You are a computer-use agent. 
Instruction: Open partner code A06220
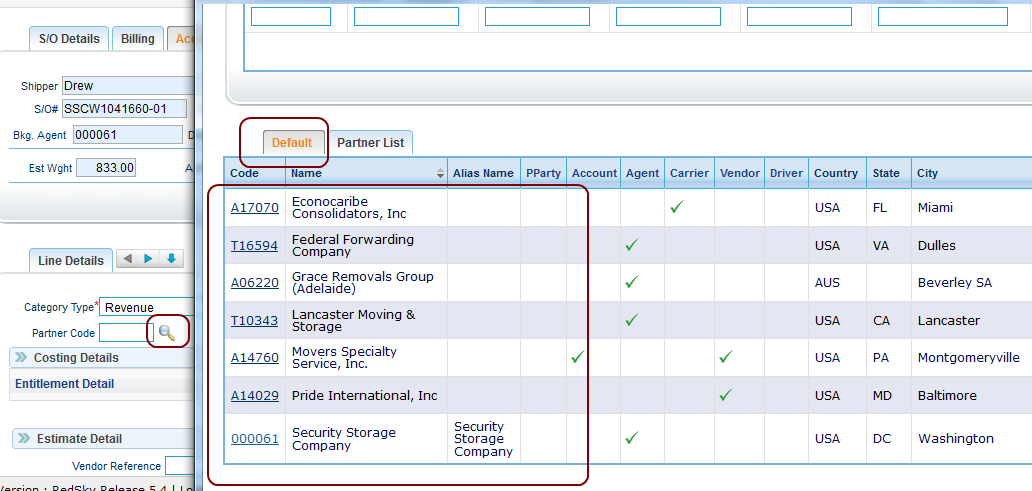255,283
